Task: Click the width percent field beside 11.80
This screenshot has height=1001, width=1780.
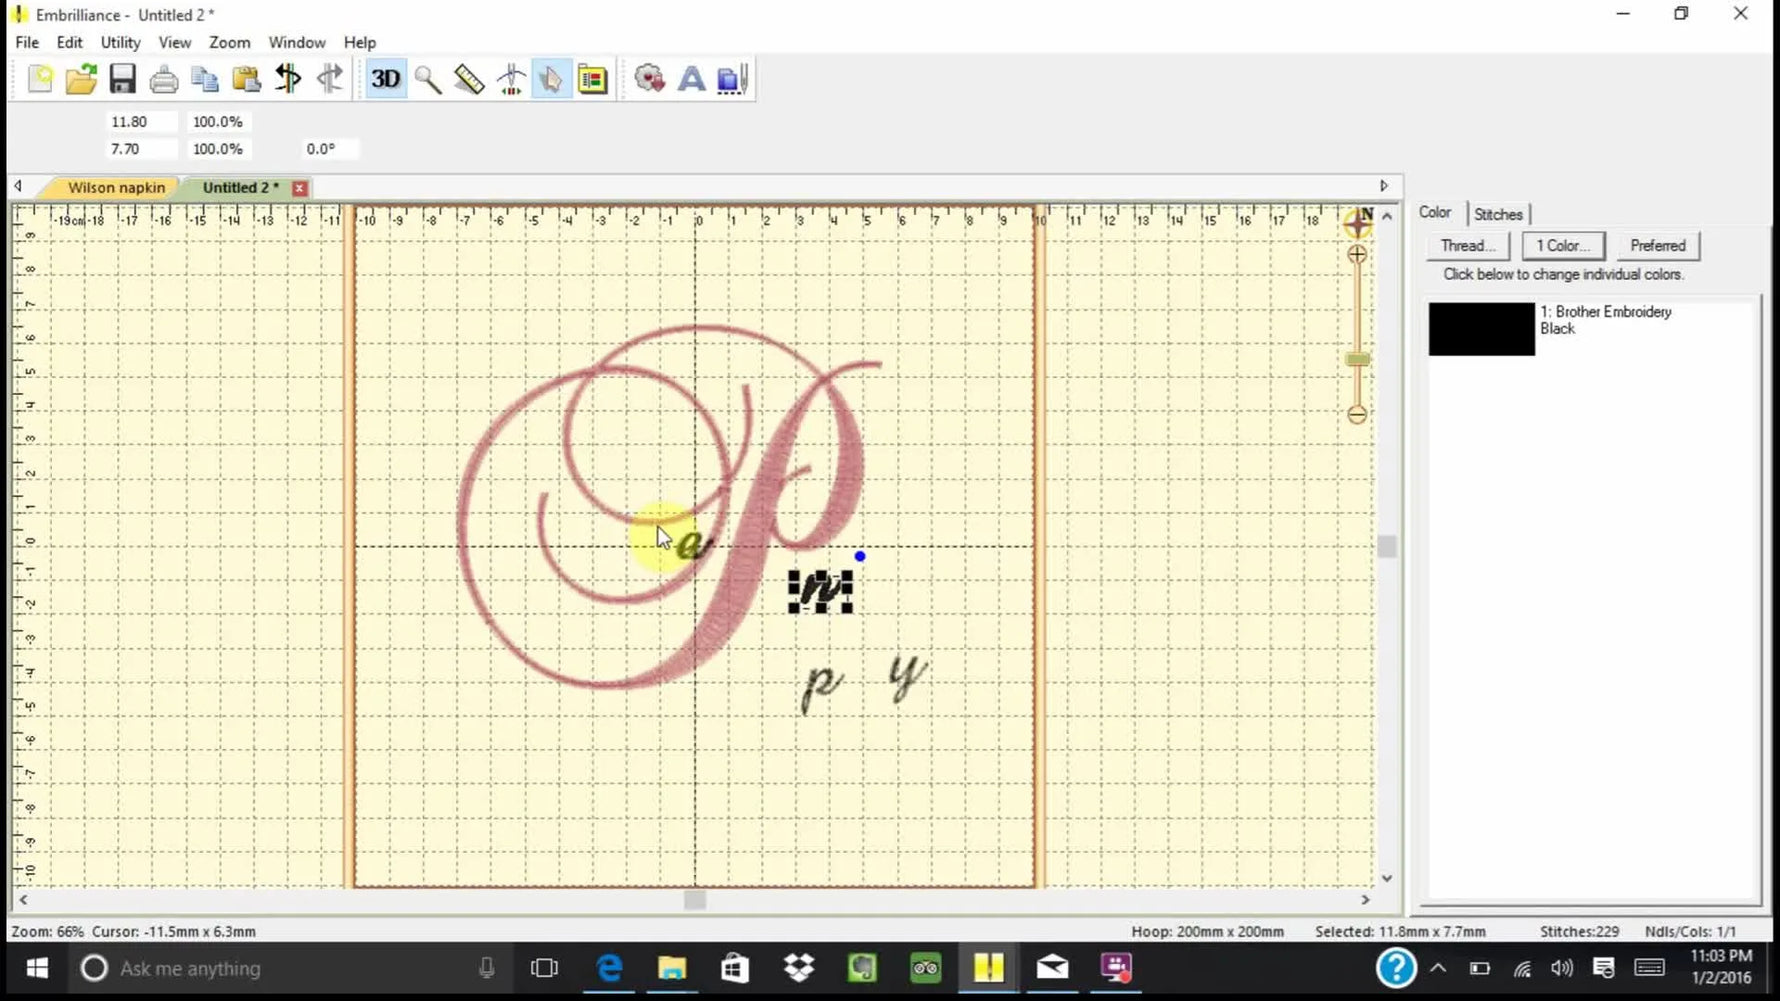Action: point(220,122)
